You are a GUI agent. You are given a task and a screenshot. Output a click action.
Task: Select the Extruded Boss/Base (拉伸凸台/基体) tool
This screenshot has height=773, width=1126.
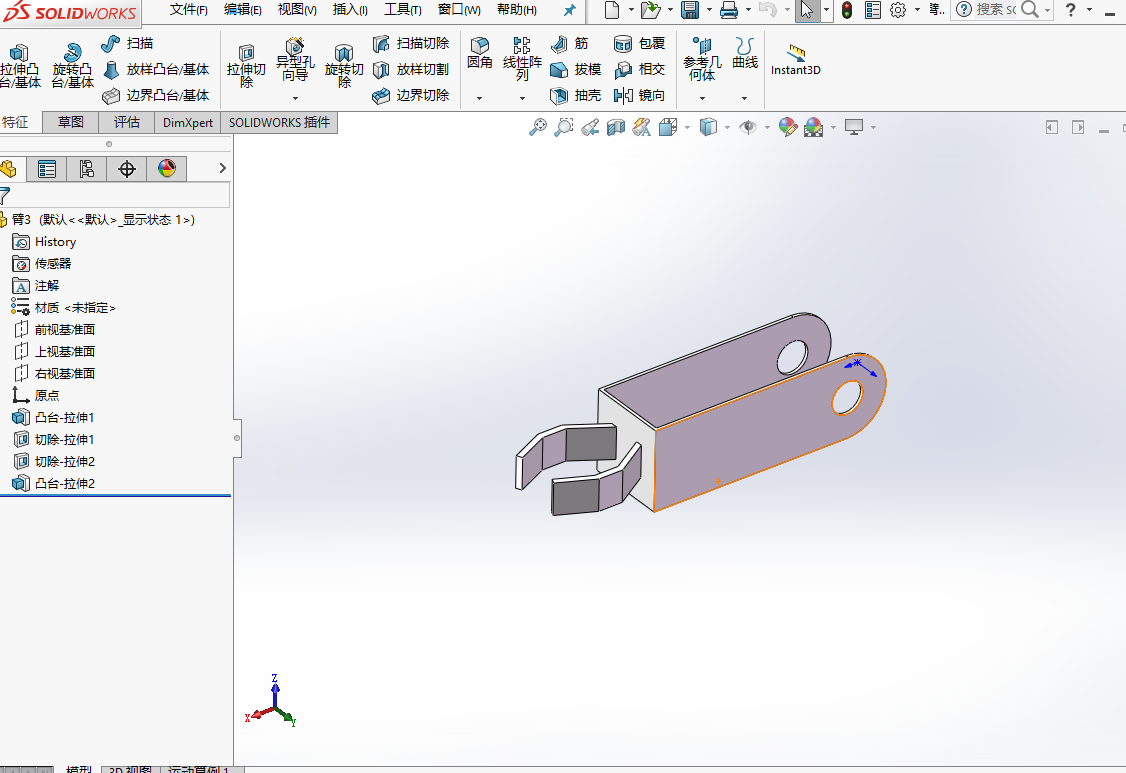[19, 65]
